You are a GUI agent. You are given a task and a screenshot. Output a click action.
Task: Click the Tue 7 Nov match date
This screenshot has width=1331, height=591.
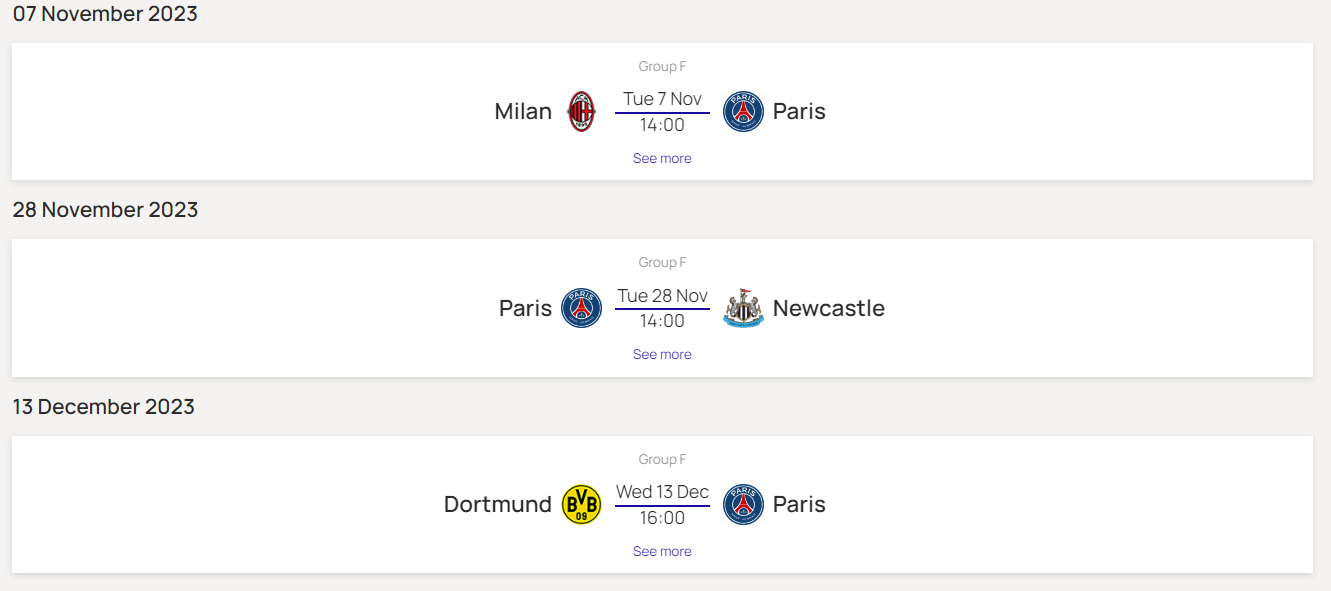coord(662,99)
